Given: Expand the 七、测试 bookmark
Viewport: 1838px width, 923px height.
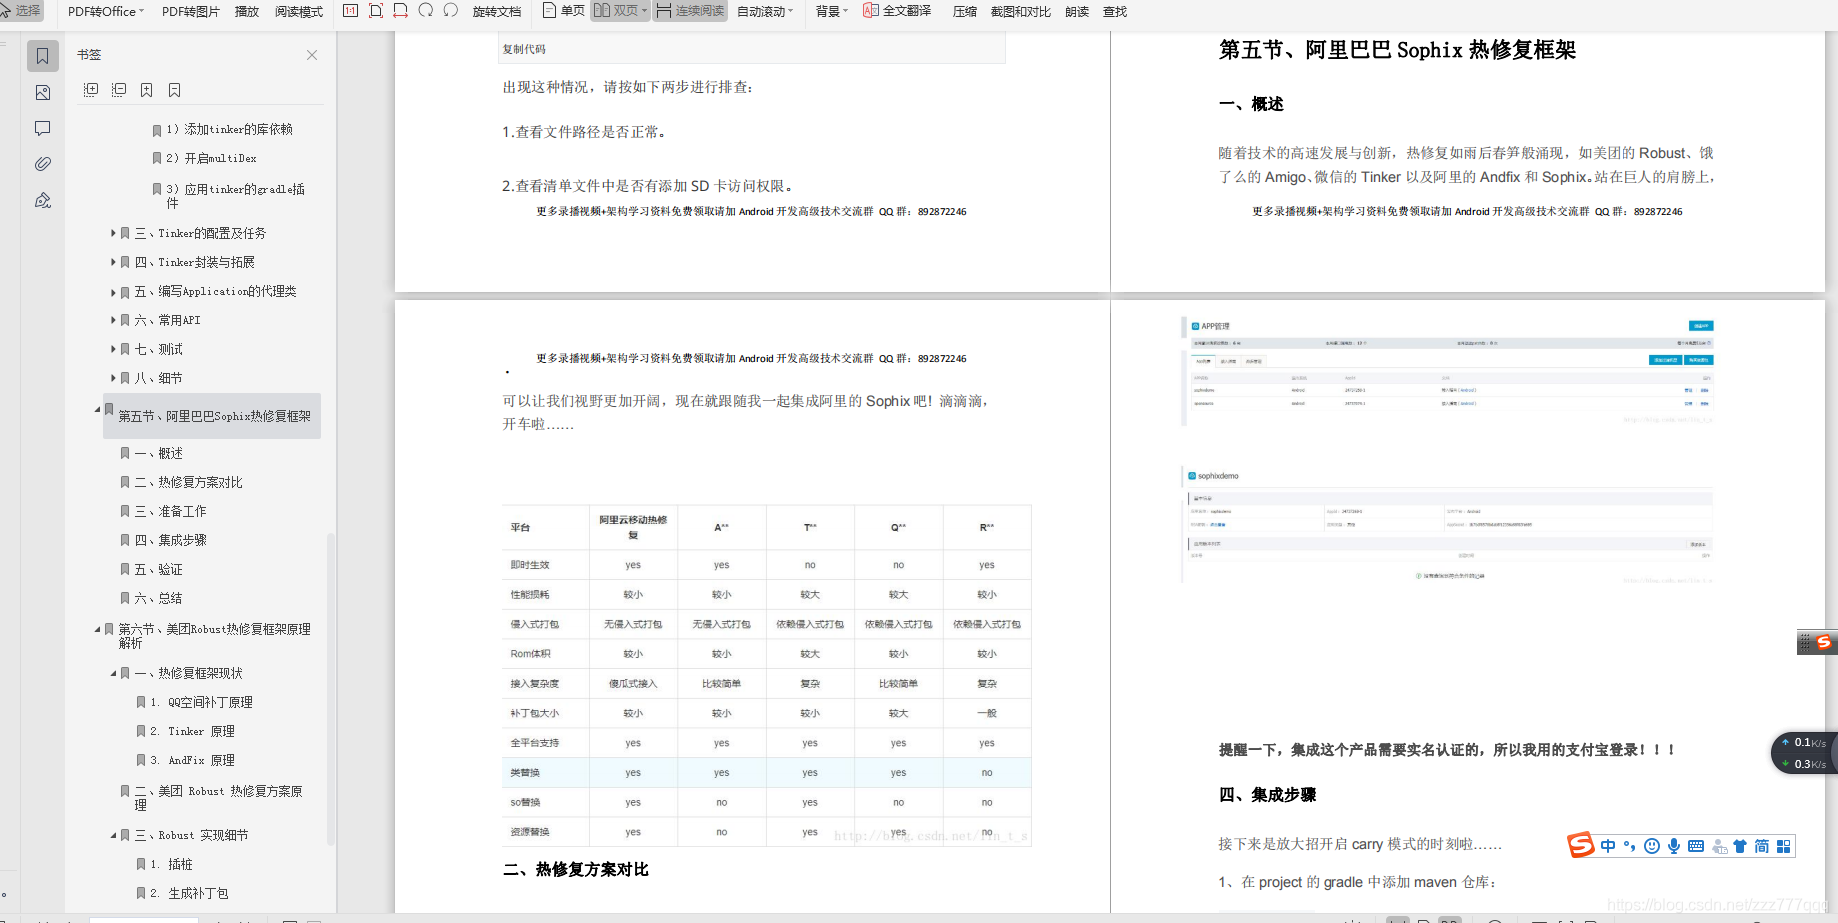Looking at the screenshot, I should pyautogui.click(x=113, y=350).
